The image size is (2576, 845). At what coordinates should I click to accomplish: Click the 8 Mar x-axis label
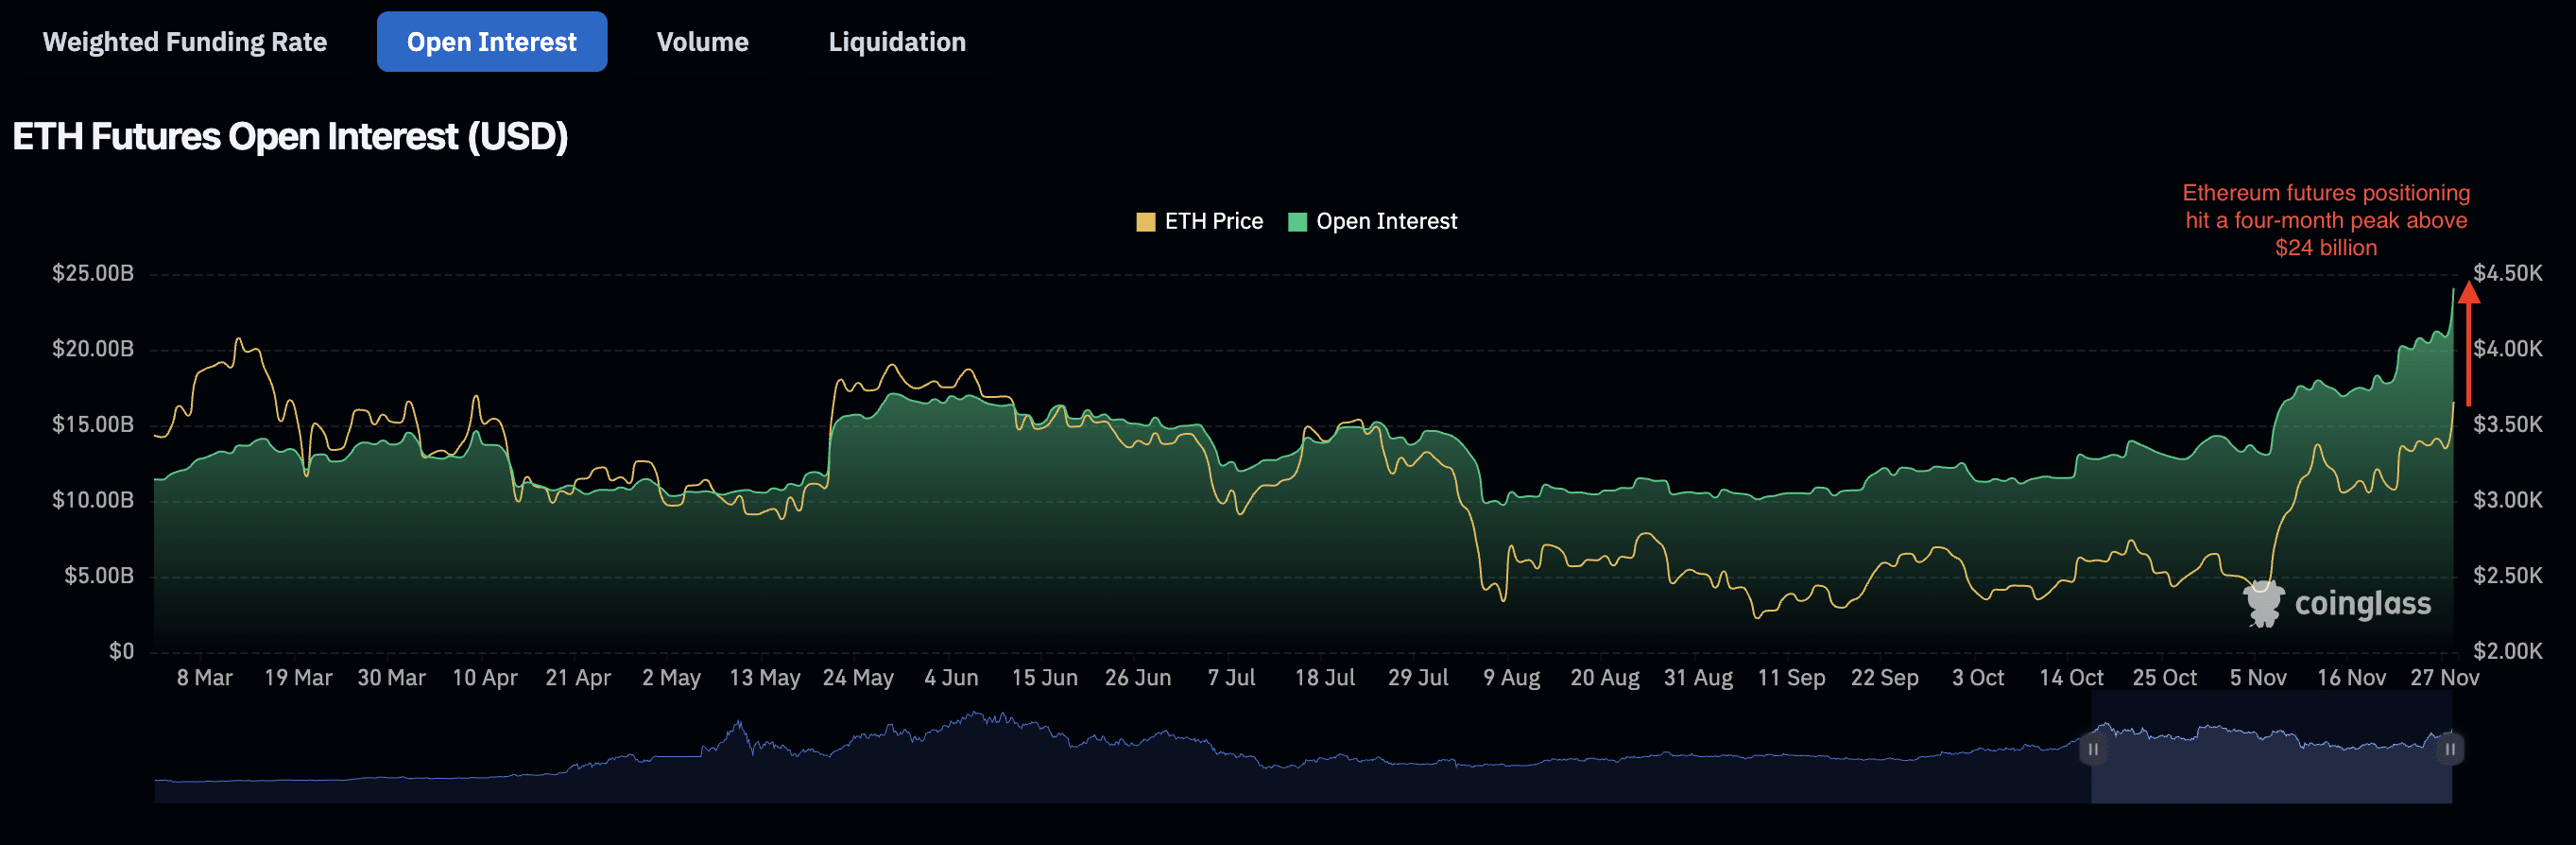205,678
